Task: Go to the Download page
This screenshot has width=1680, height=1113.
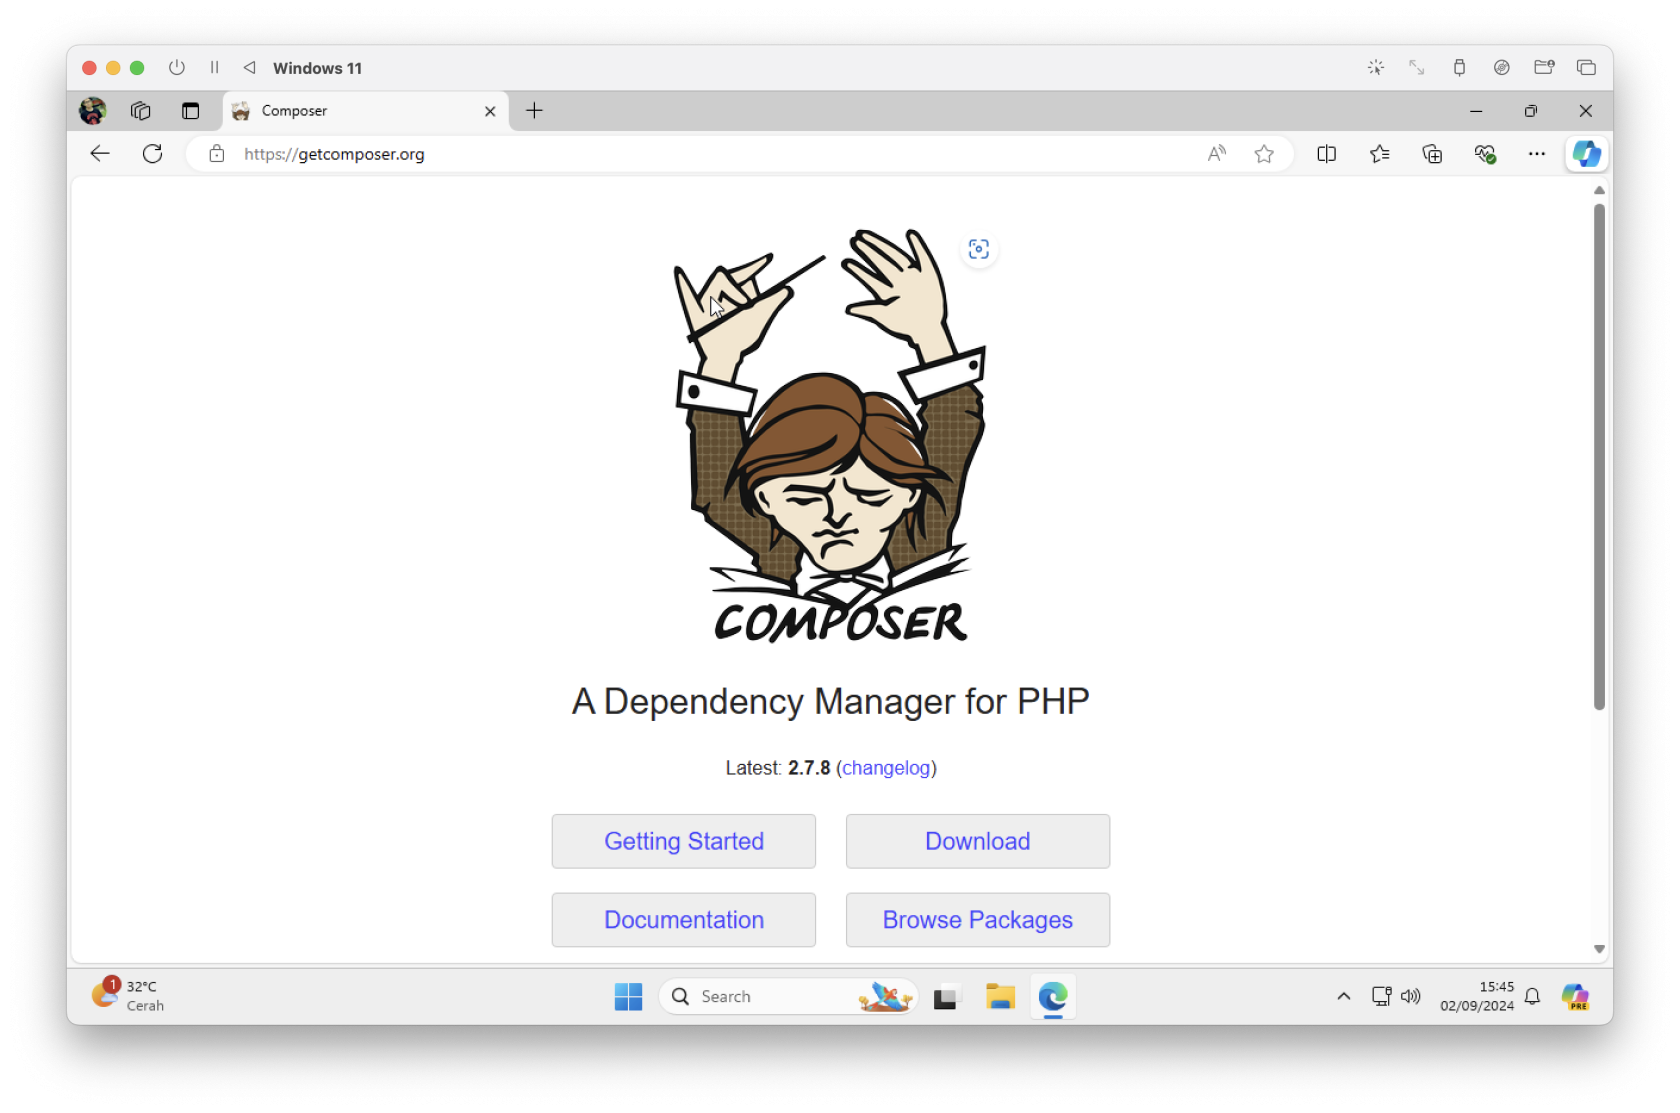Action: coord(978,841)
